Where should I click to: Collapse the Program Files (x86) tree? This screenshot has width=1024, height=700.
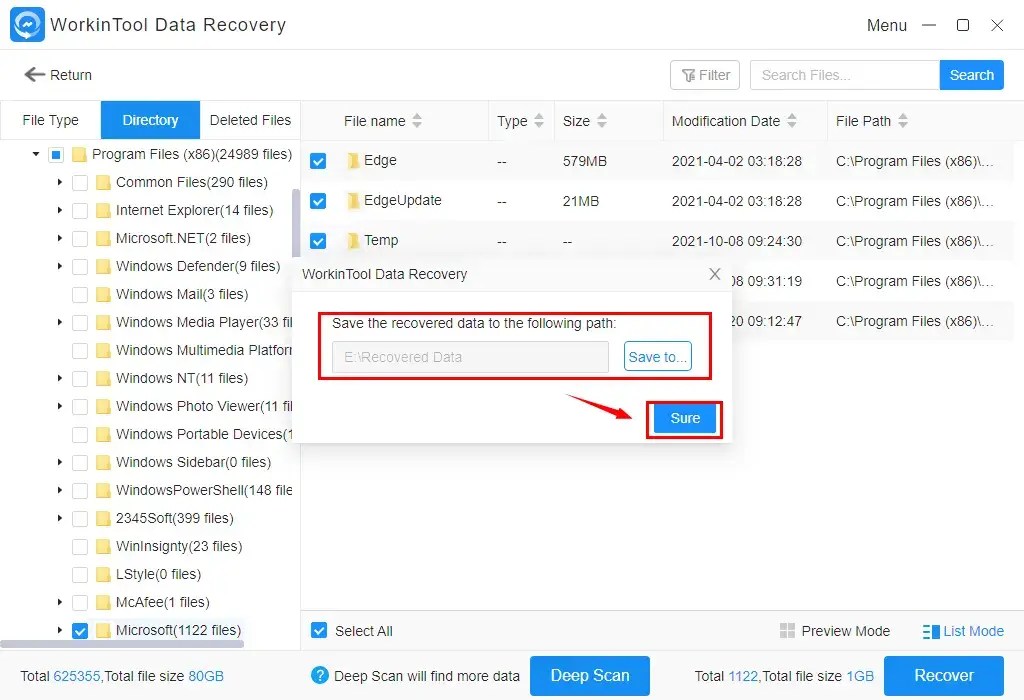[33, 154]
